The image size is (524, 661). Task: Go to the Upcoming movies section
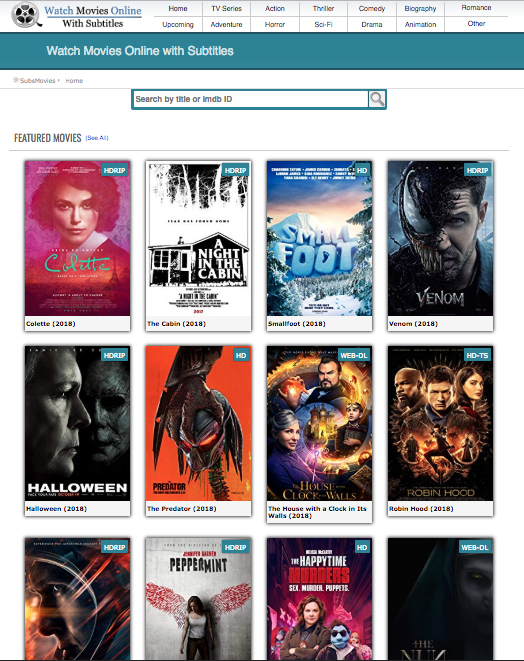178,24
